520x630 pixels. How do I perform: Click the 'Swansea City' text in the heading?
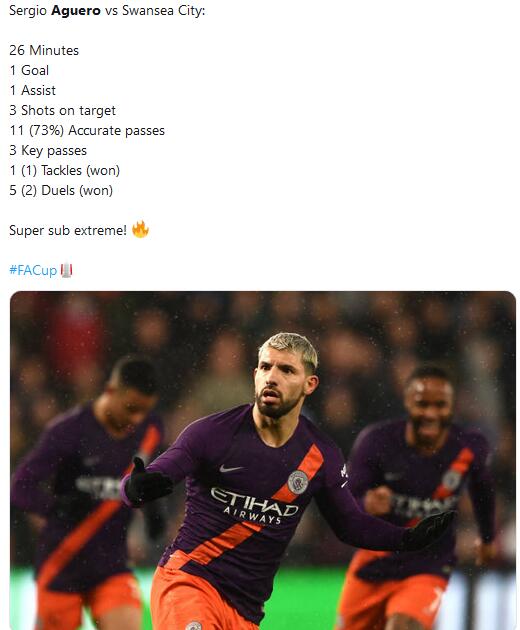[x=162, y=10]
